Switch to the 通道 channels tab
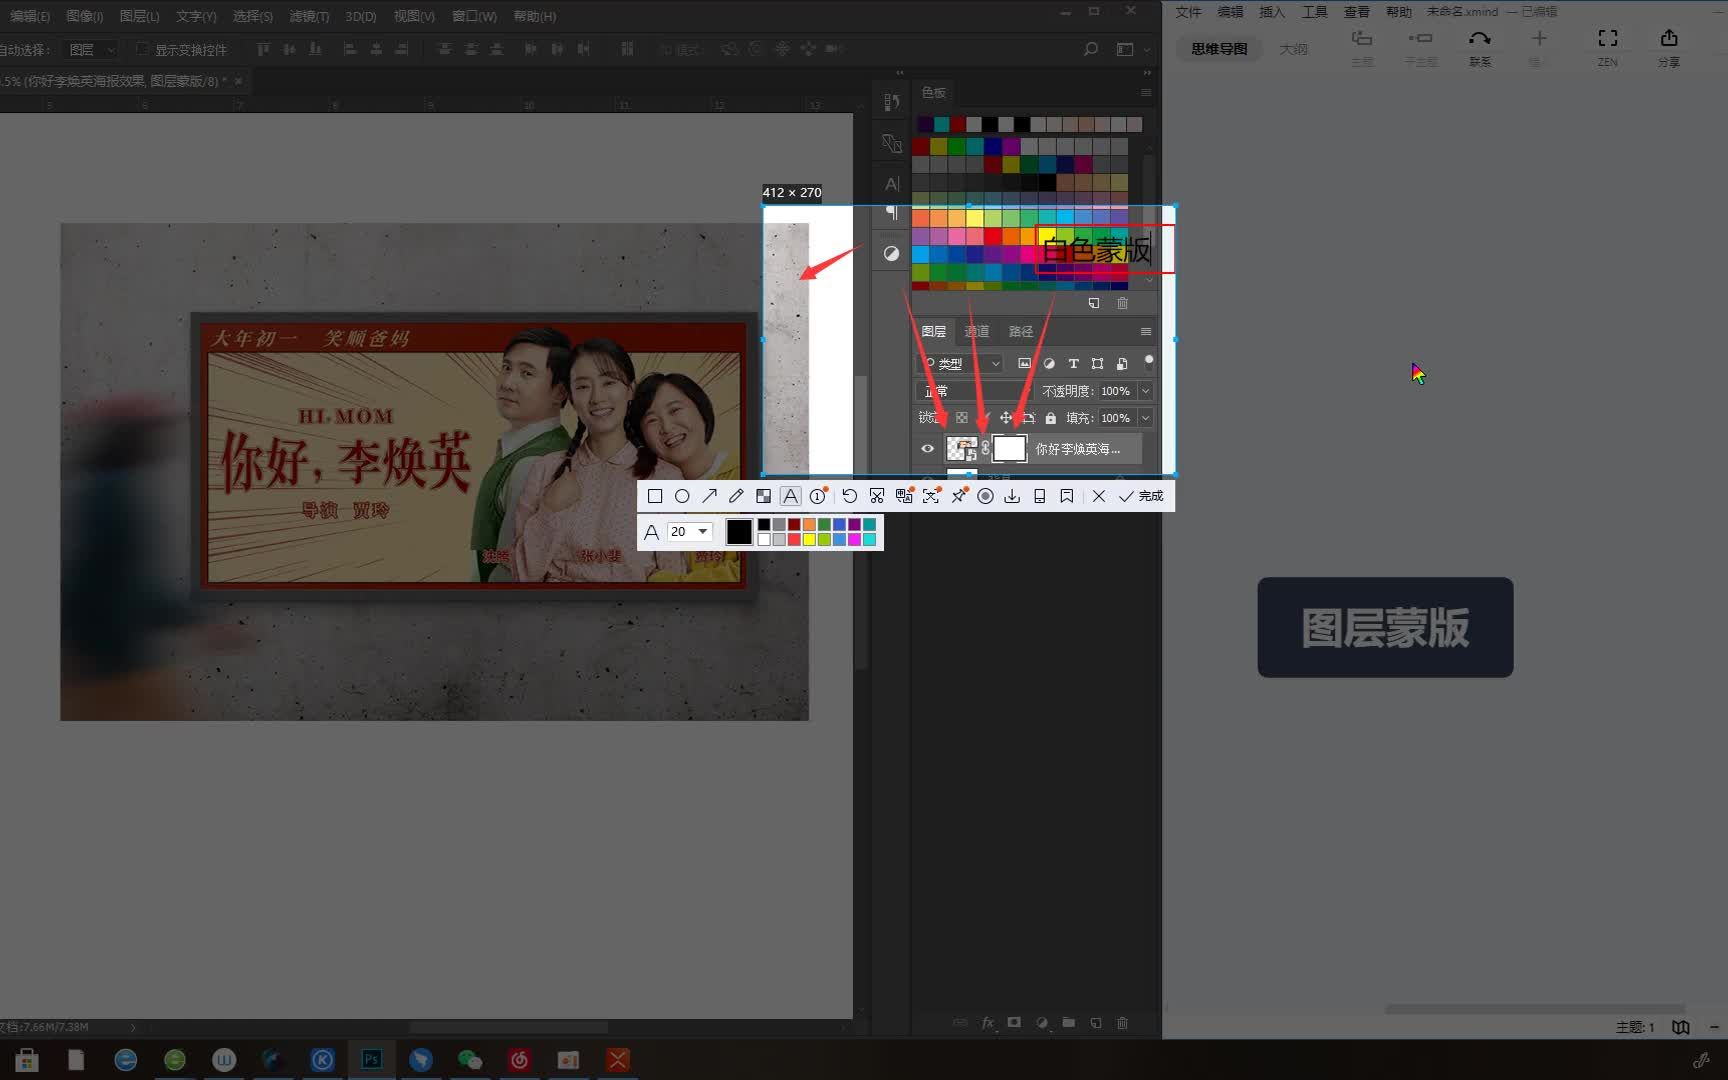 point(977,331)
